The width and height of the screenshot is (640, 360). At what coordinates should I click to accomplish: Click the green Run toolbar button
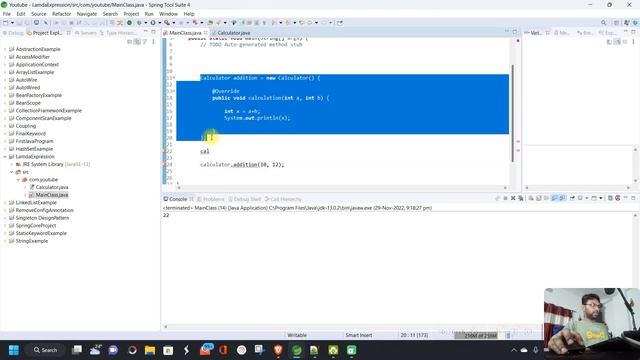point(153,23)
